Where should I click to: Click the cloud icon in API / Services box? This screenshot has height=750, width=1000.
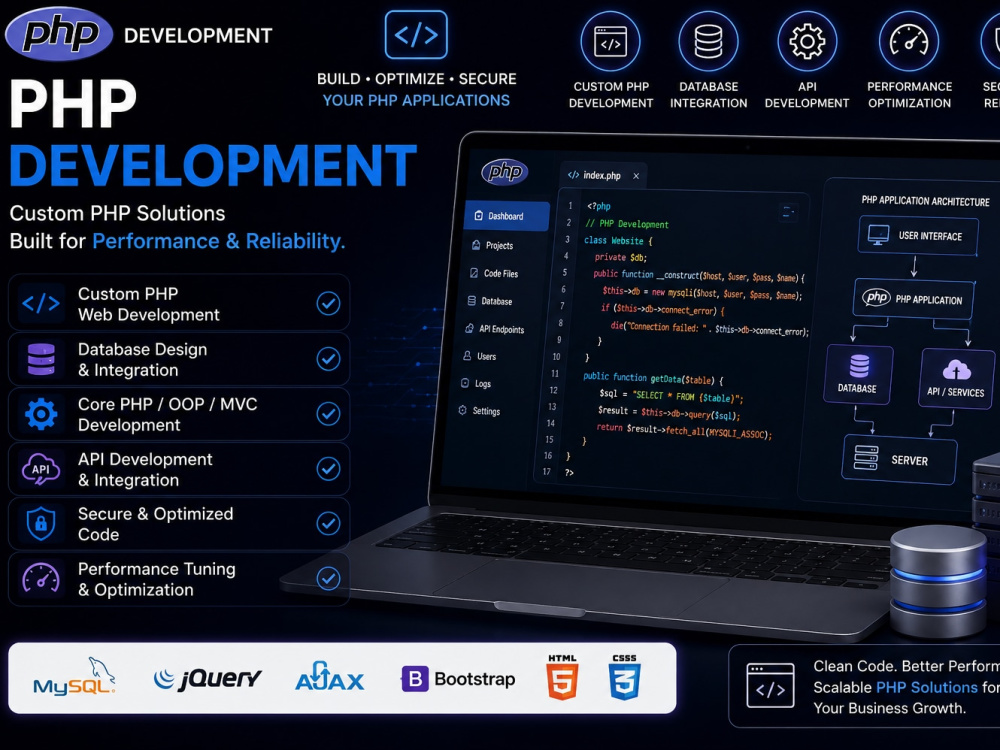[x=956, y=369]
